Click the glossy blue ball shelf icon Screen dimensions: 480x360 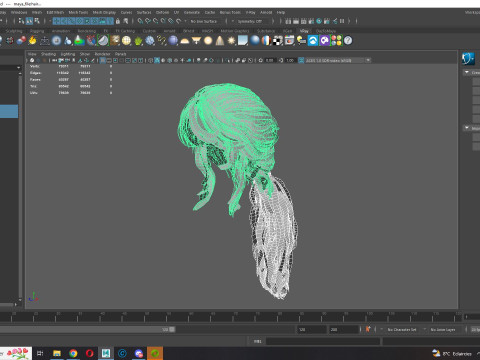pyautogui.click(x=255, y=41)
